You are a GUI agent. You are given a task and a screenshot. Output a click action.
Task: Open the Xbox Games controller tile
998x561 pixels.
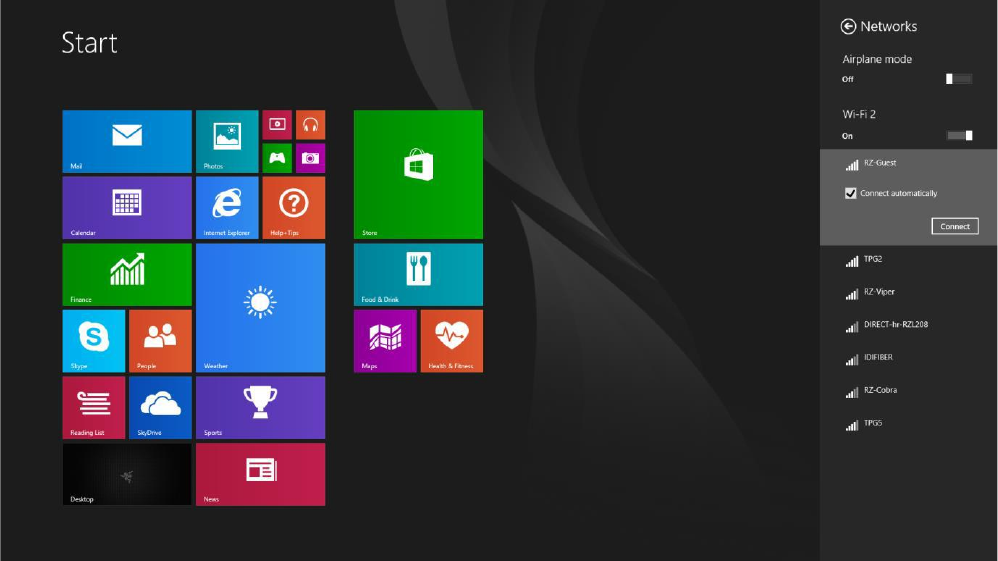click(277, 158)
